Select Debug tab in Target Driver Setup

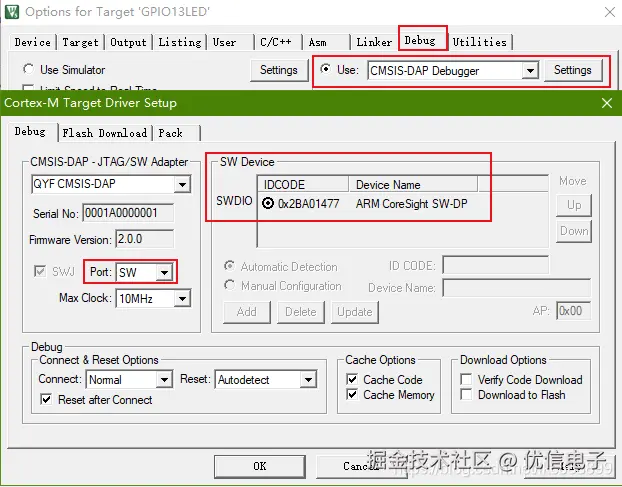pyautogui.click(x=30, y=131)
